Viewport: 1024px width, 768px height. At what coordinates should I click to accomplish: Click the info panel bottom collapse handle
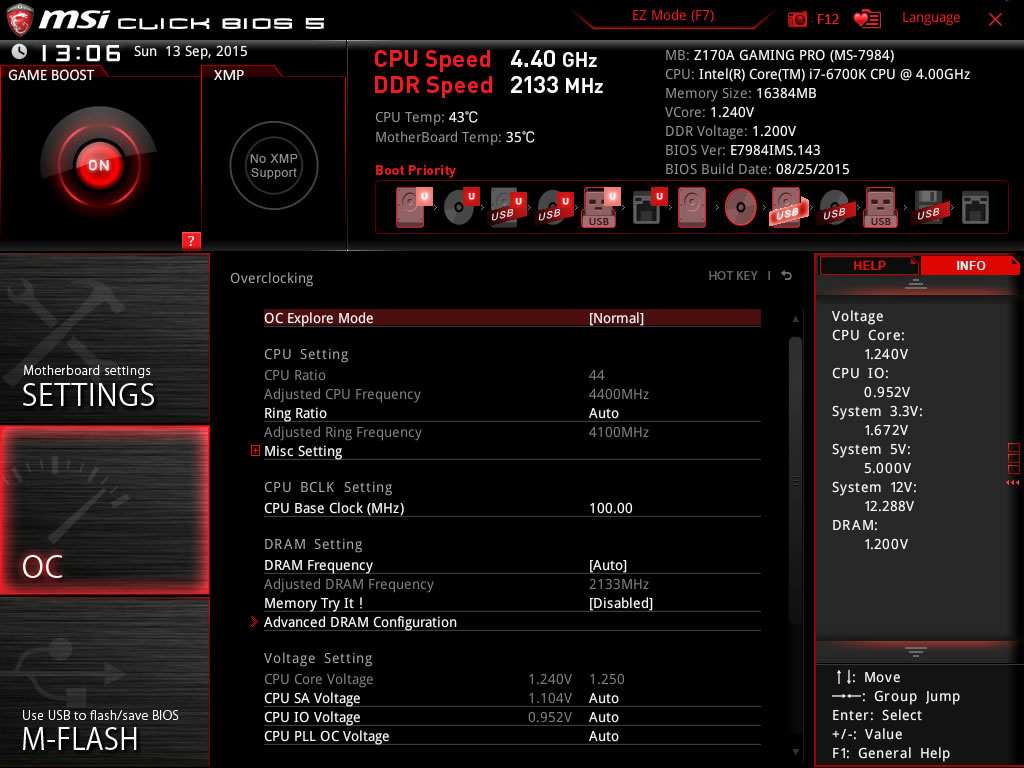click(x=916, y=652)
